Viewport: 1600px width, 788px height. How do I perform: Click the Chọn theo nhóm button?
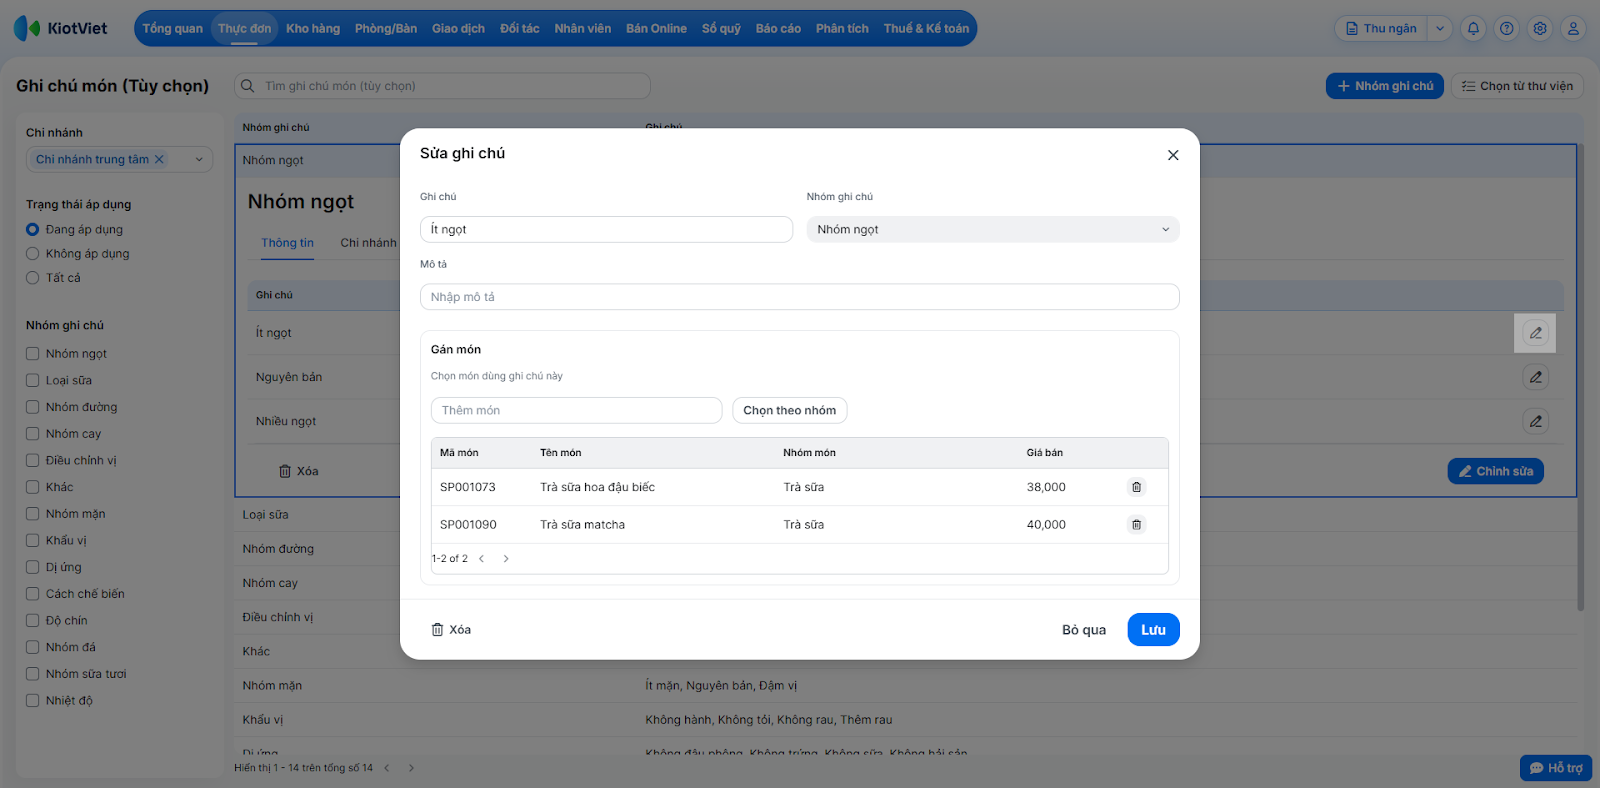point(789,410)
